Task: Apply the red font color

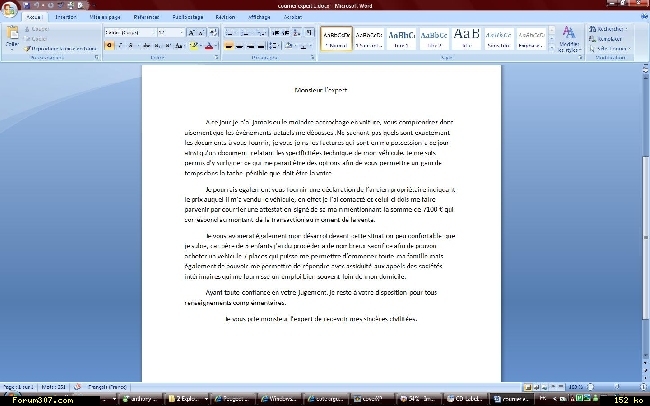Action: tap(209, 46)
